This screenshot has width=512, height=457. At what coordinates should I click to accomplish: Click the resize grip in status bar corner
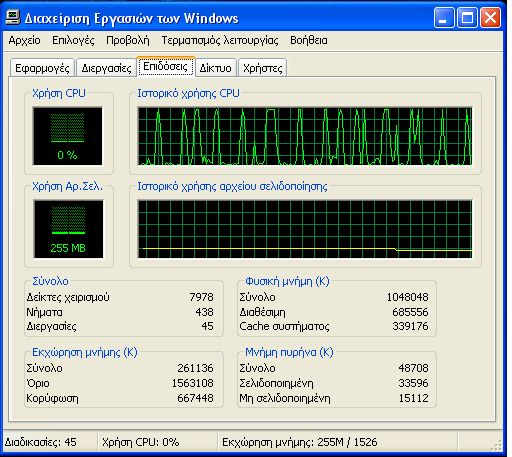497,445
